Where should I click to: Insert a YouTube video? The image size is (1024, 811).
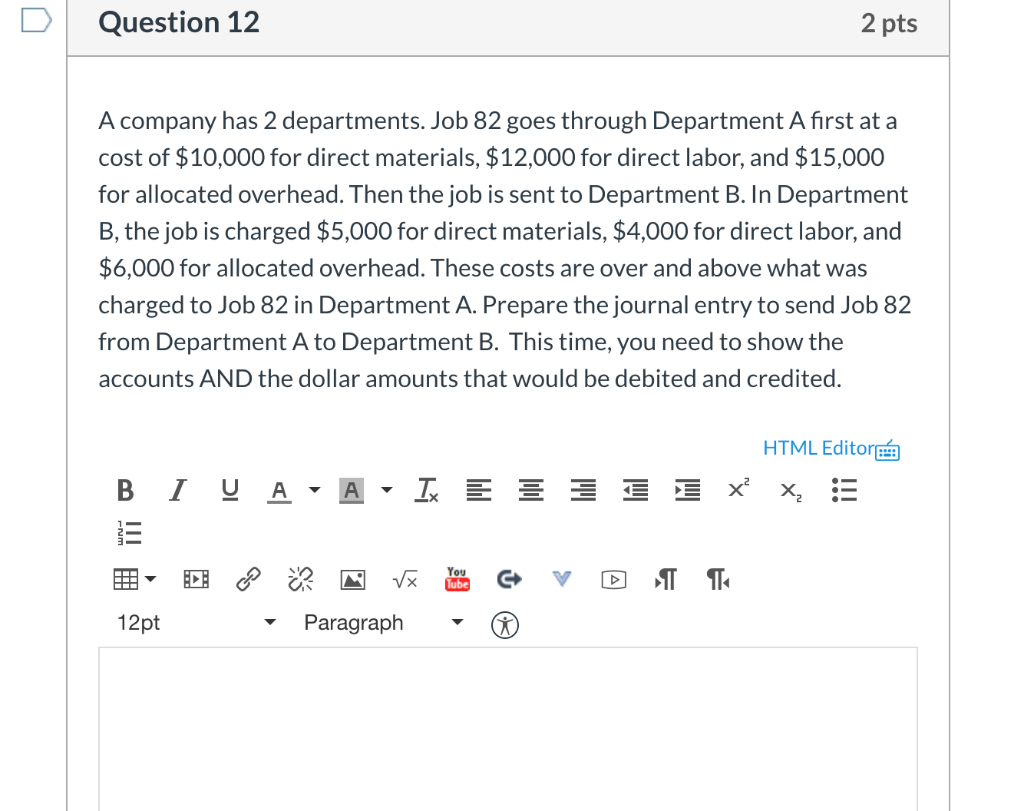click(x=457, y=579)
